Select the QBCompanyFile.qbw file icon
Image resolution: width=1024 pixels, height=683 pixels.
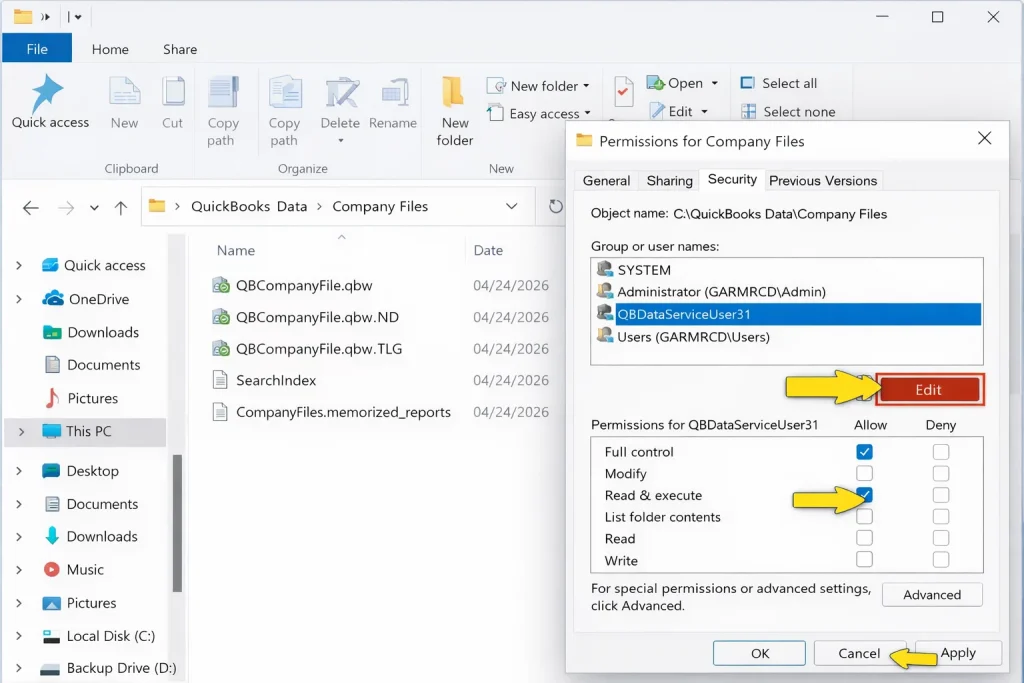pyautogui.click(x=221, y=285)
